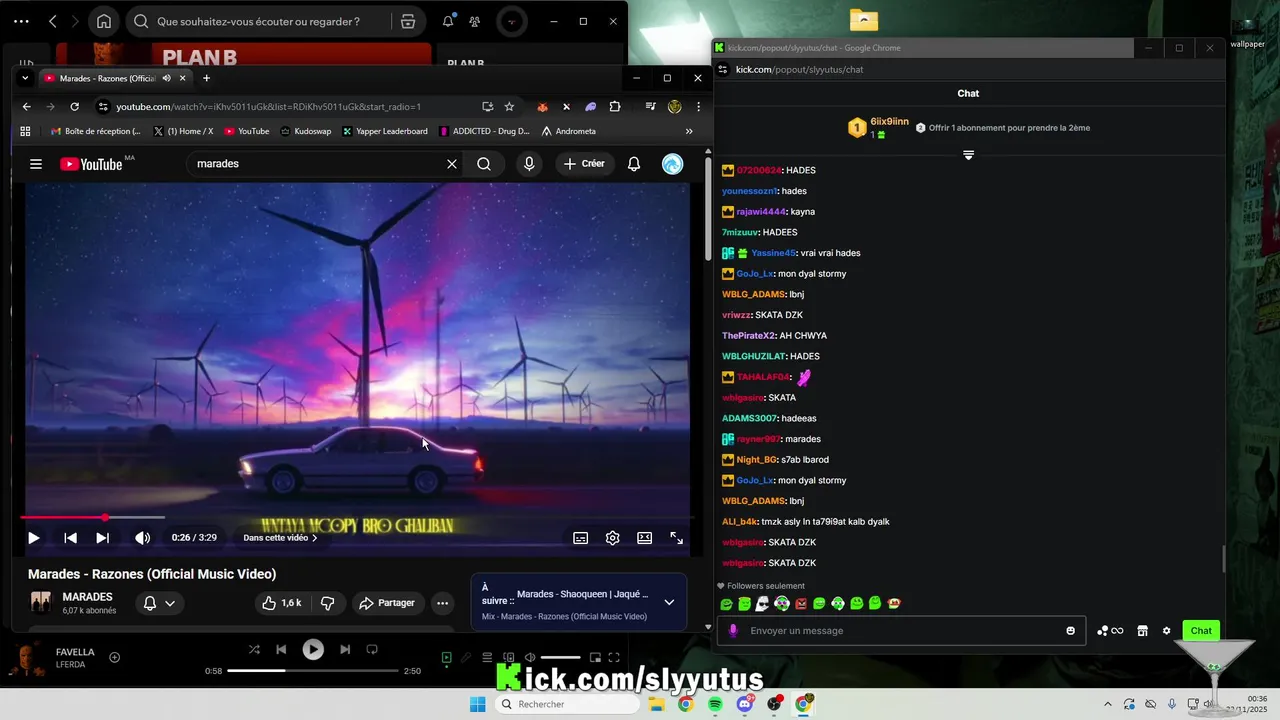
Task: Clear the 'marades' search text
Action: pos(452,164)
